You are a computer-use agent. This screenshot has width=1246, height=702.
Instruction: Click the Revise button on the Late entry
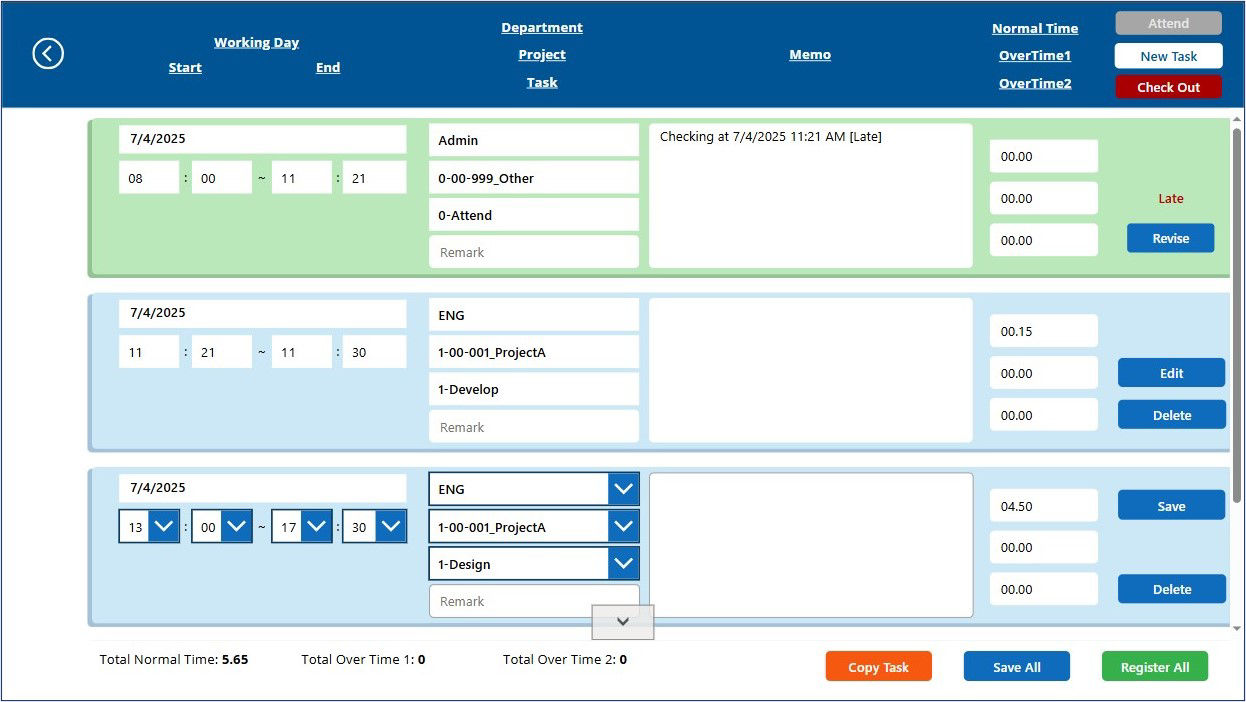[1170, 238]
